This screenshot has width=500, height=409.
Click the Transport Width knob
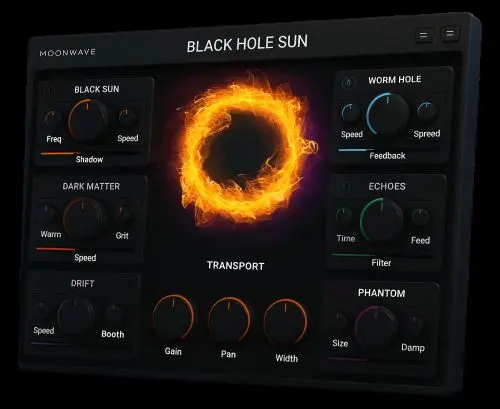pyautogui.click(x=285, y=322)
